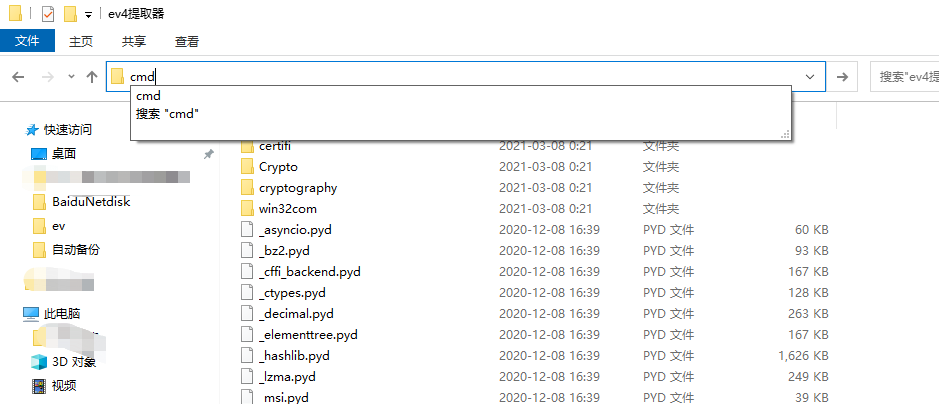The height and width of the screenshot is (404, 939).
Task: Select the _elementtree.pyd file
Action: [x=308, y=335]
